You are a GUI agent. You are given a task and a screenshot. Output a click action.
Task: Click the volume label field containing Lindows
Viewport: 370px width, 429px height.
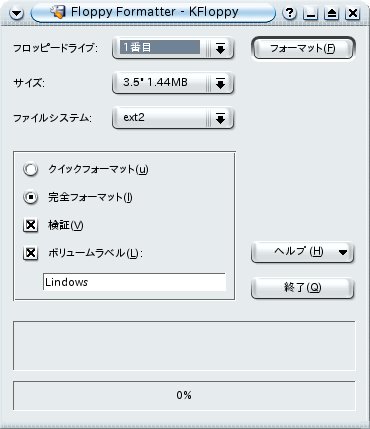click(134, 282)
